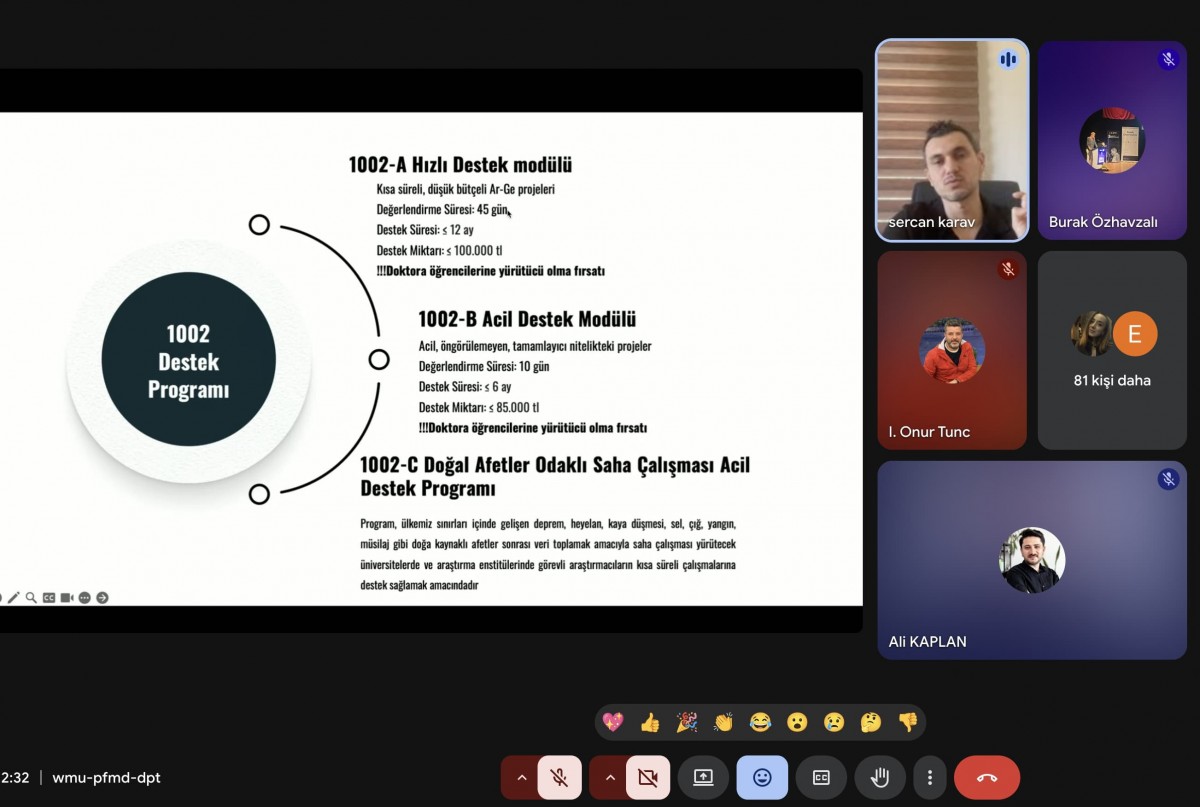Image resolution: width=1200 pixels, height=807 pixels.
Task: Toggle the microphone mute button
Action: click(x=560, y=777)
